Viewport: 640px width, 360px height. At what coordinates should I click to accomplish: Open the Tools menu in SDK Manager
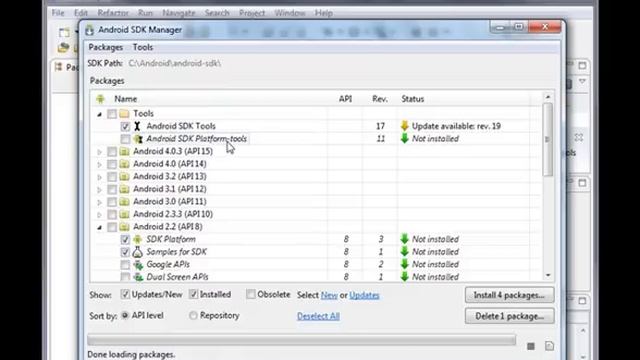142,47
